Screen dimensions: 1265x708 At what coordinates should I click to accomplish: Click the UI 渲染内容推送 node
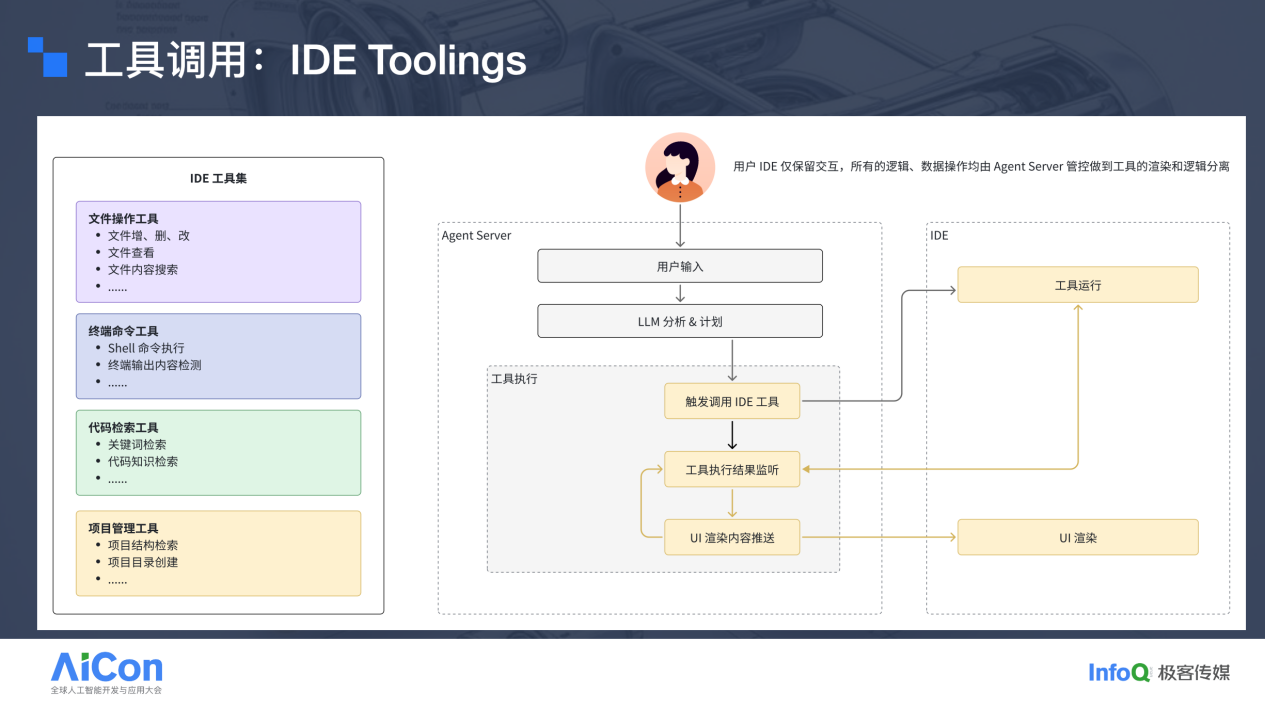(x=732, y=537)
